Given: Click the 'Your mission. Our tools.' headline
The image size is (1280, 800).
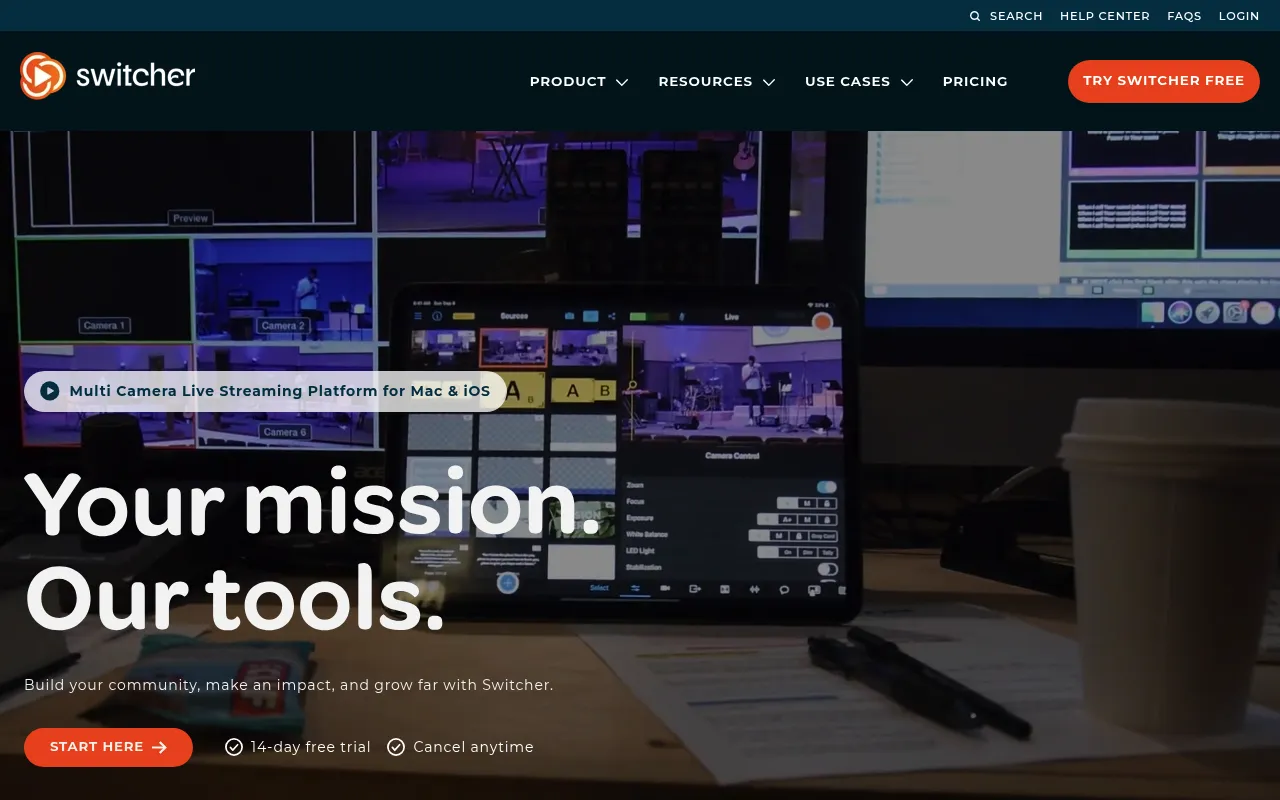Looking at the screenshot, I should tap(313, 550).
